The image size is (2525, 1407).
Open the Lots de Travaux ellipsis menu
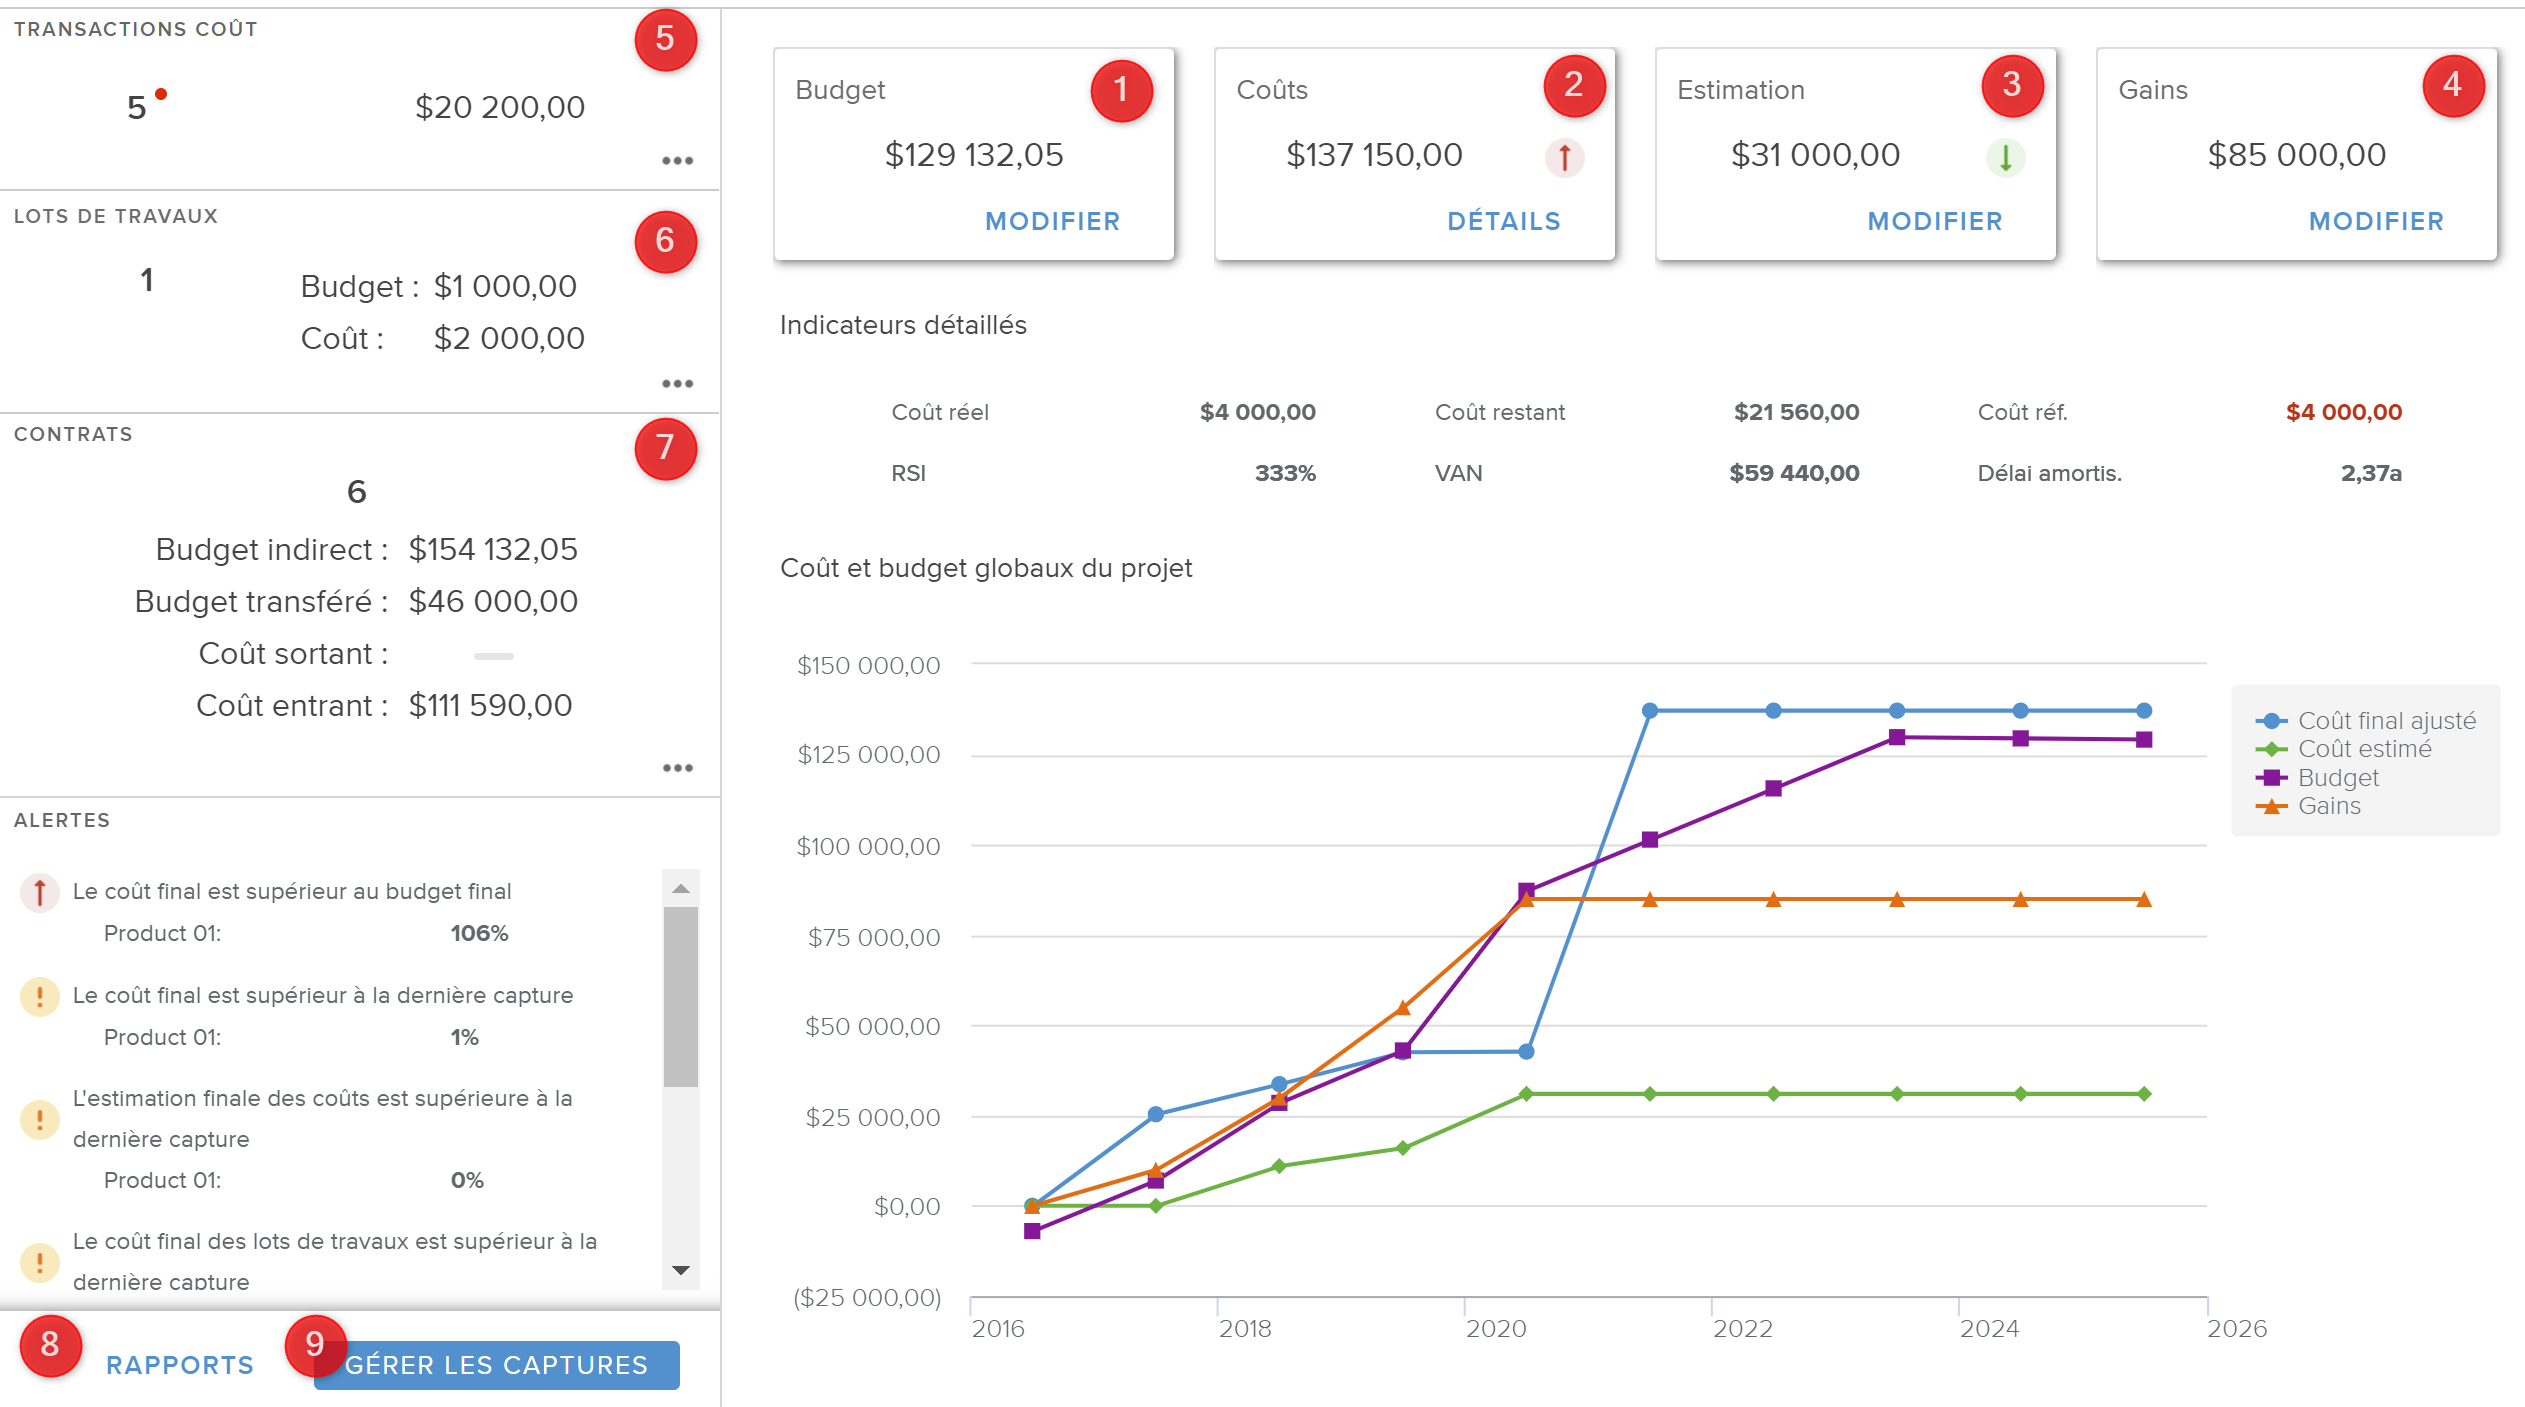click(x=677, y=383)
